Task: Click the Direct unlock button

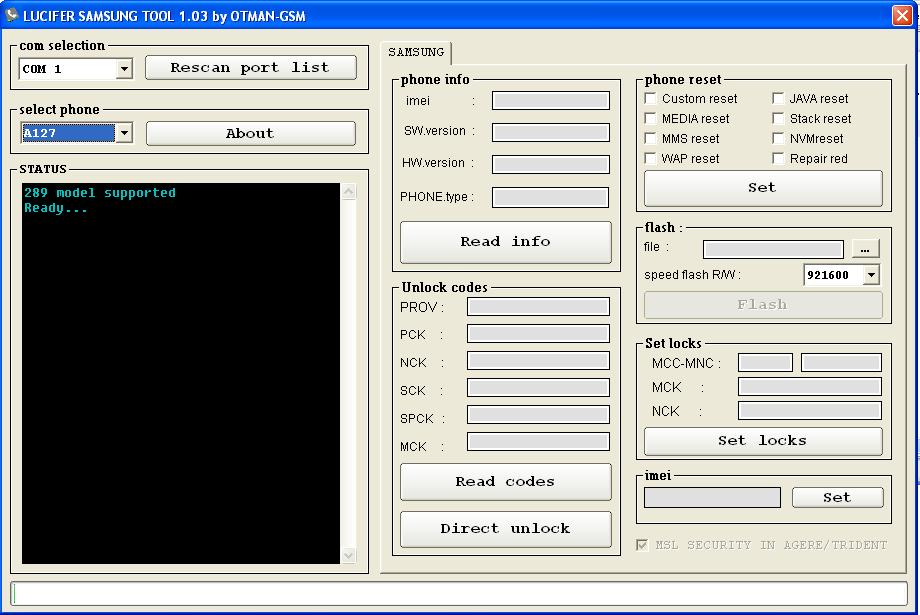Action: [x=506, y=529]
